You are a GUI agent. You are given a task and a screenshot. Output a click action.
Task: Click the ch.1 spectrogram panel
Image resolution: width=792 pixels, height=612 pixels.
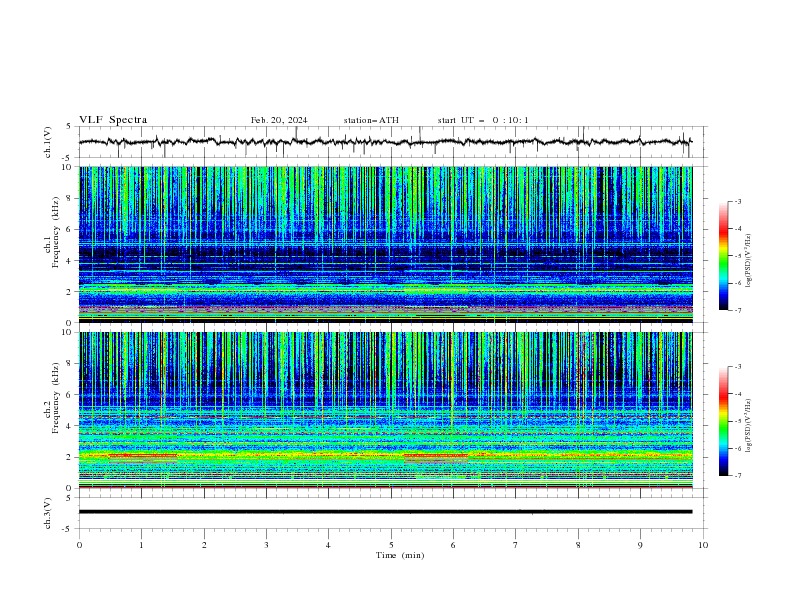click(385, 244)
